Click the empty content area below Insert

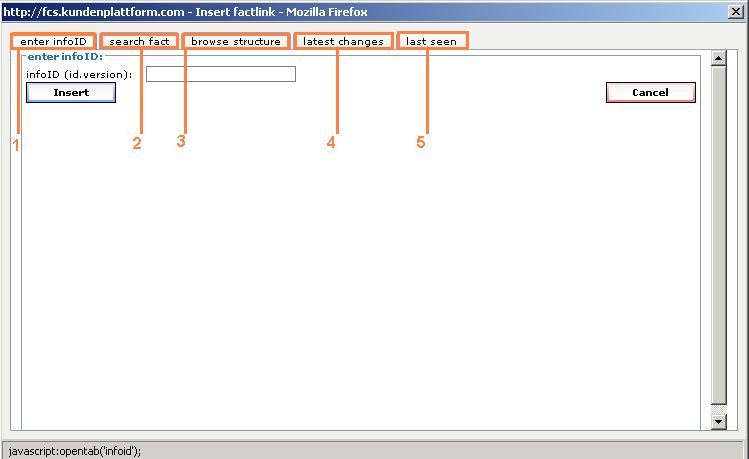(360, 270)
